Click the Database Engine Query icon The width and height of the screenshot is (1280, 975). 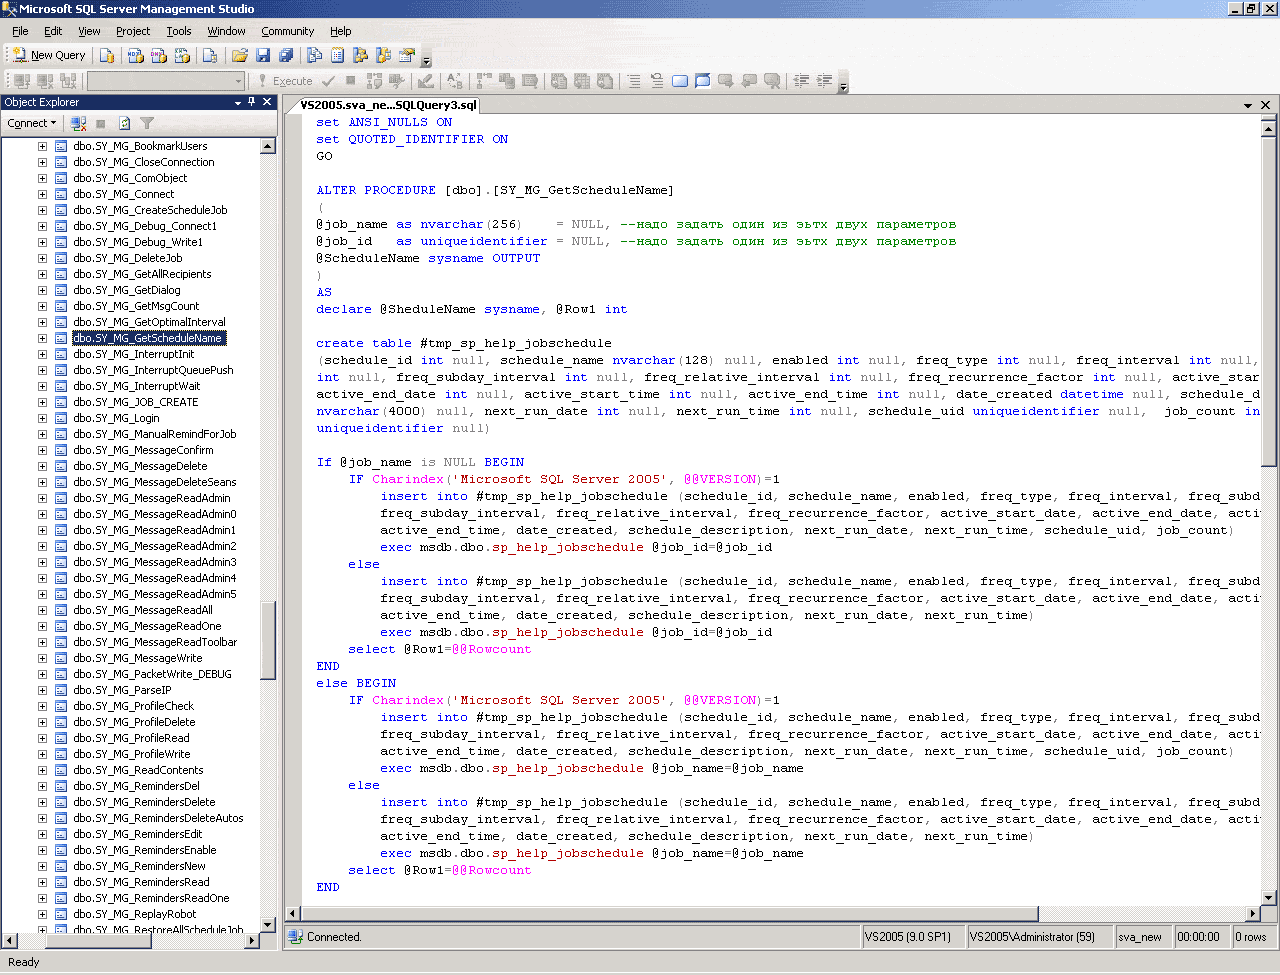(107, 56)
